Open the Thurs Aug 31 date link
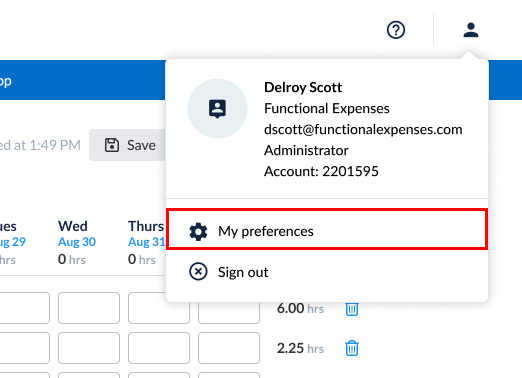The image size is (522, 378). [147, 242]
